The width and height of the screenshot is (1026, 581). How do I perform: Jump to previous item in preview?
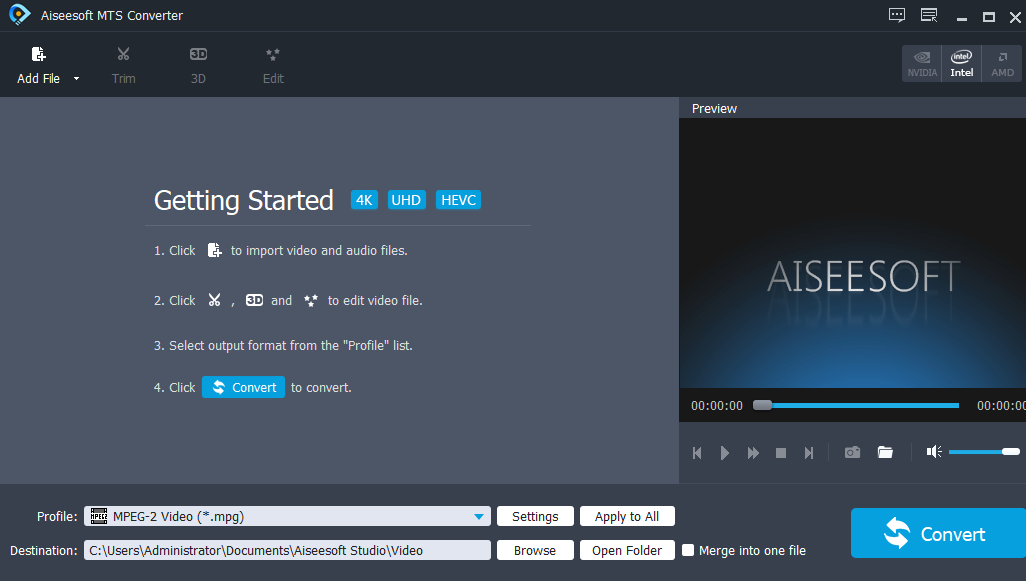[697, 453]
